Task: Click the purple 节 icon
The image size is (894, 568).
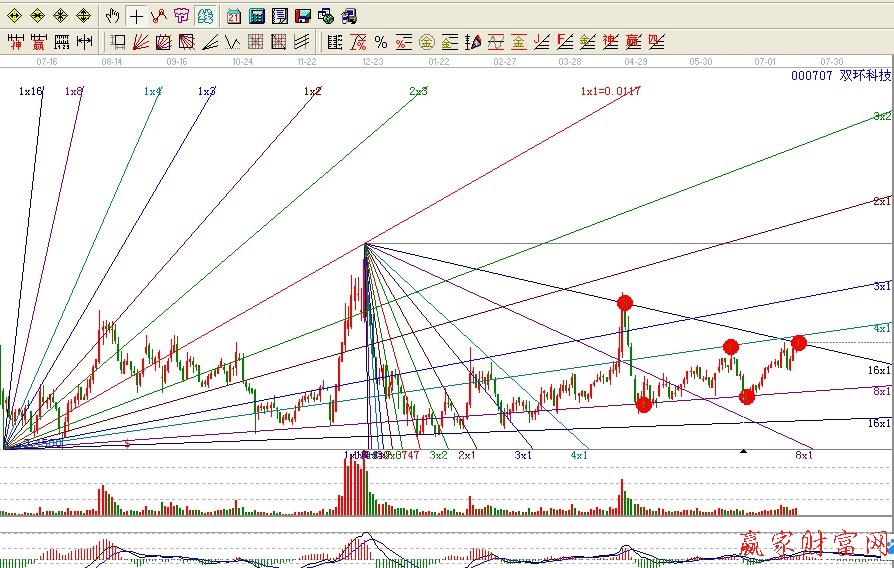Action: (x=181, y=16)
